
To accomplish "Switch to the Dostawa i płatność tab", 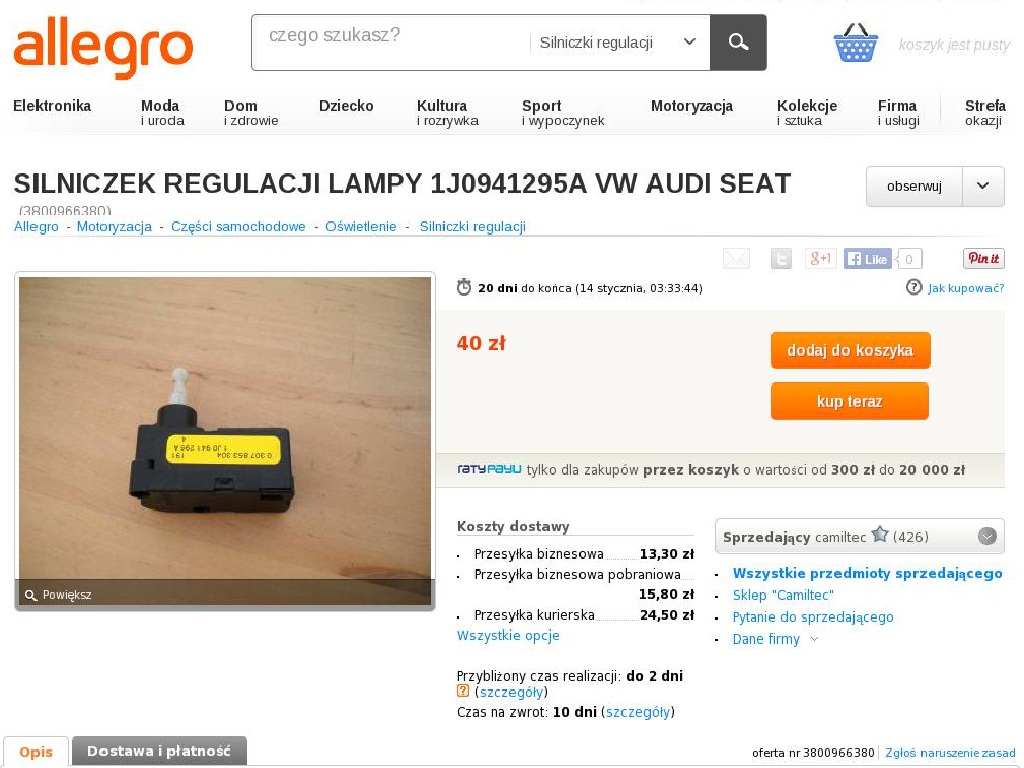I will pos(159,751).
